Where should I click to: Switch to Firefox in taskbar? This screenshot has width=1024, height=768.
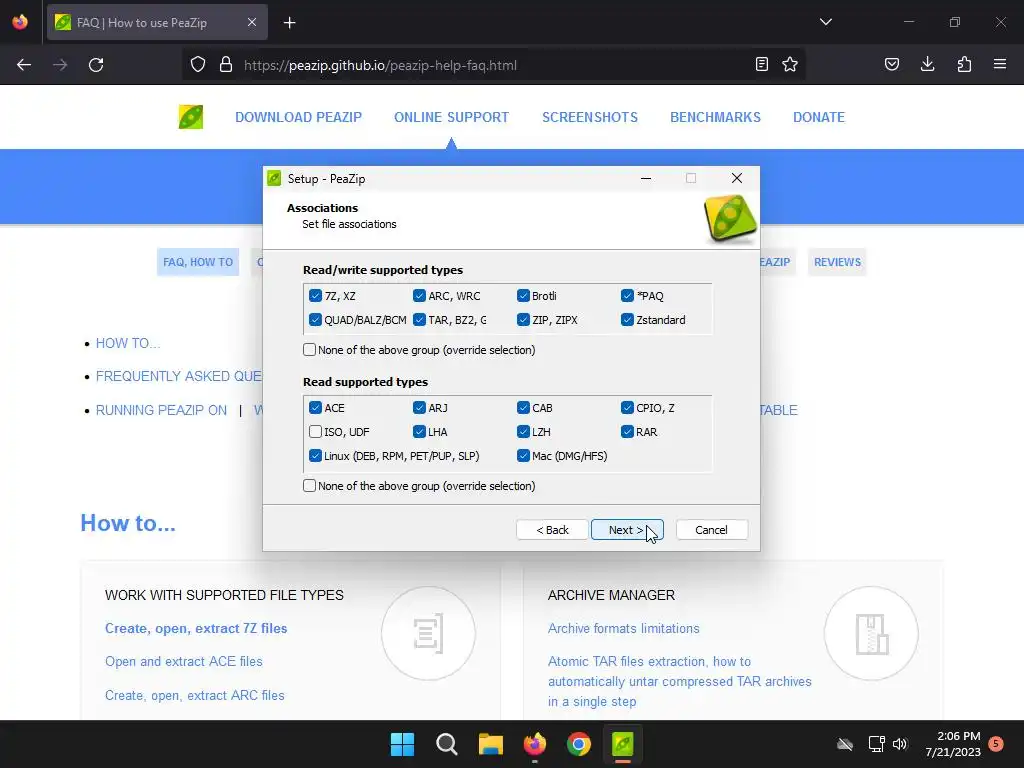pos(535,744)
